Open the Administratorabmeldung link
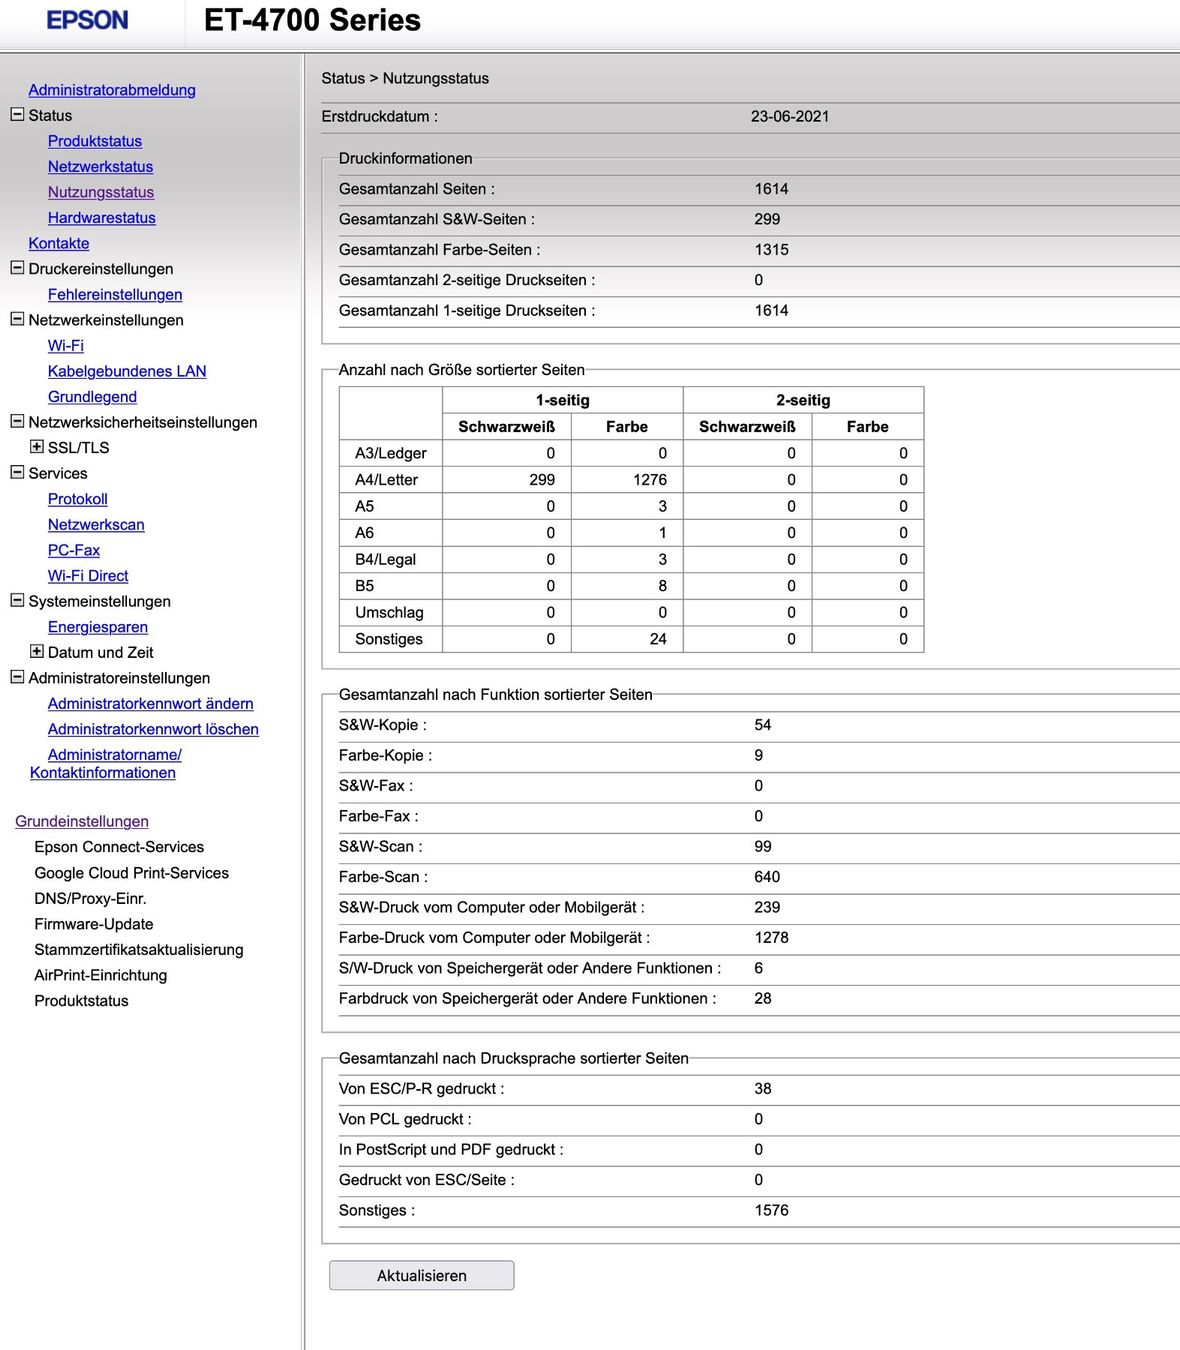 pyautogui.click(x=112, y=90)
